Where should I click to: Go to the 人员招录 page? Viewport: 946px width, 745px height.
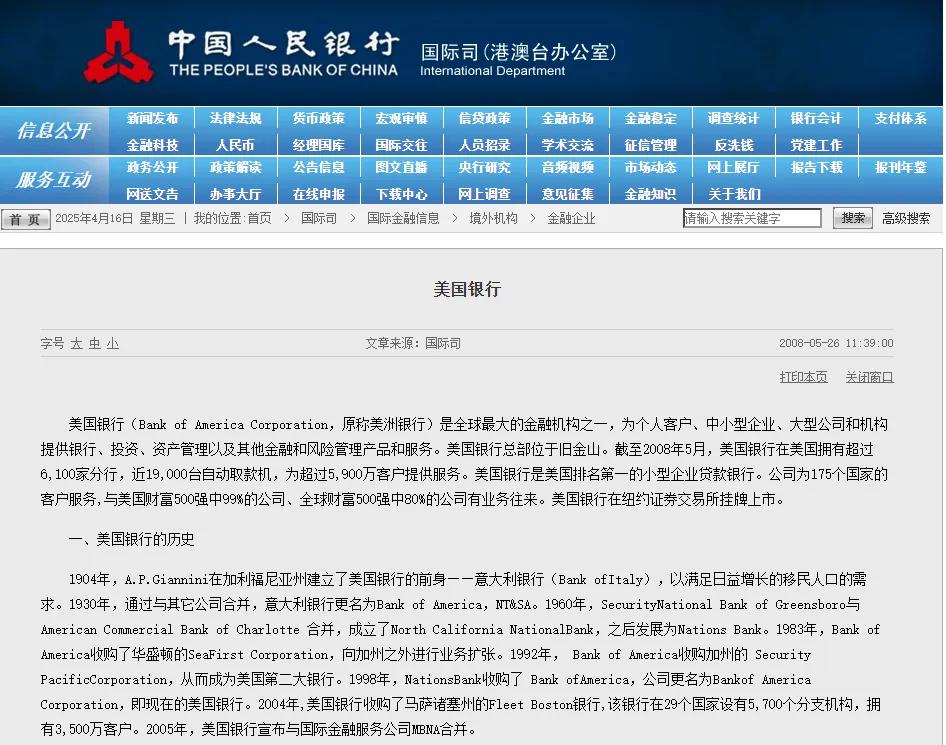484,145
